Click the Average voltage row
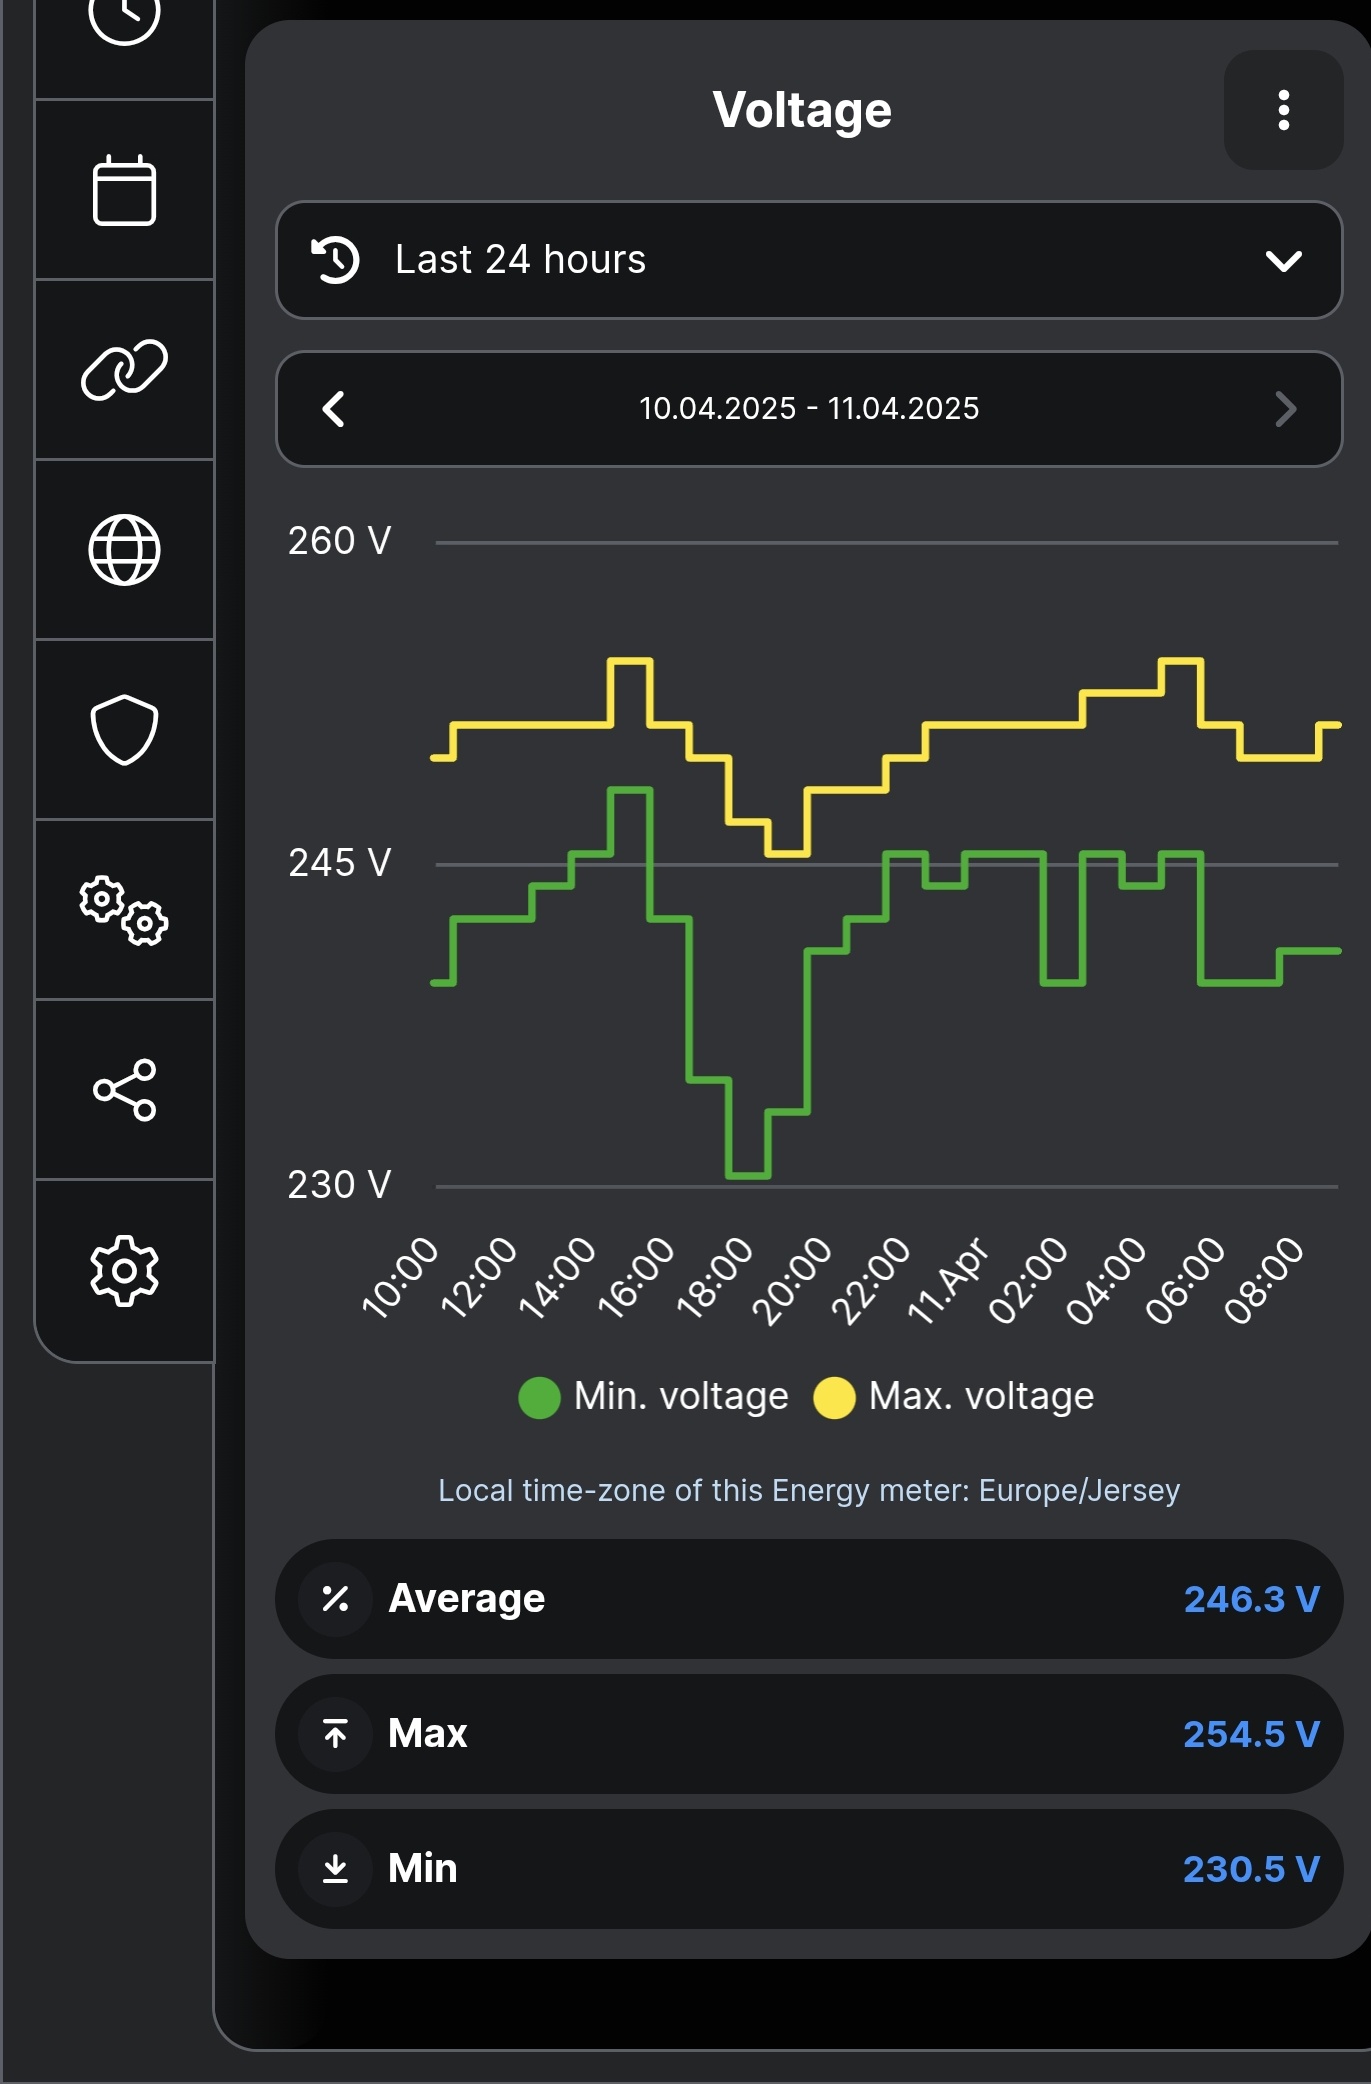 (808, 1599)
